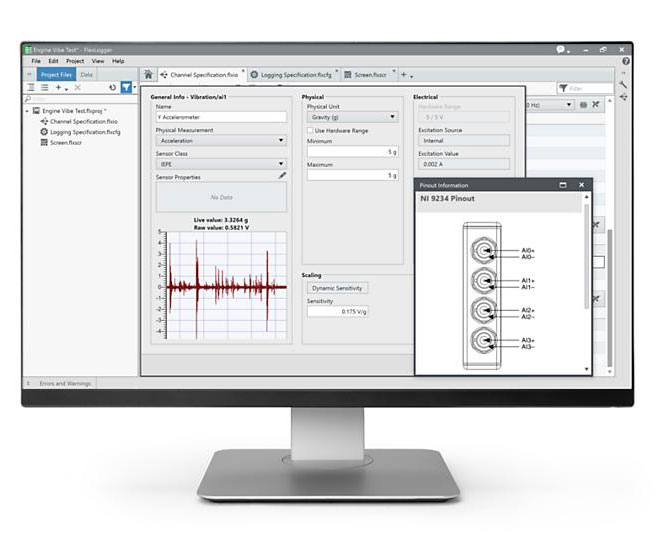Image resolution: width=664 pixels, height=540 pixels.
Task: Click the plus icon to add a project item
Action: (x=59, y=88)
